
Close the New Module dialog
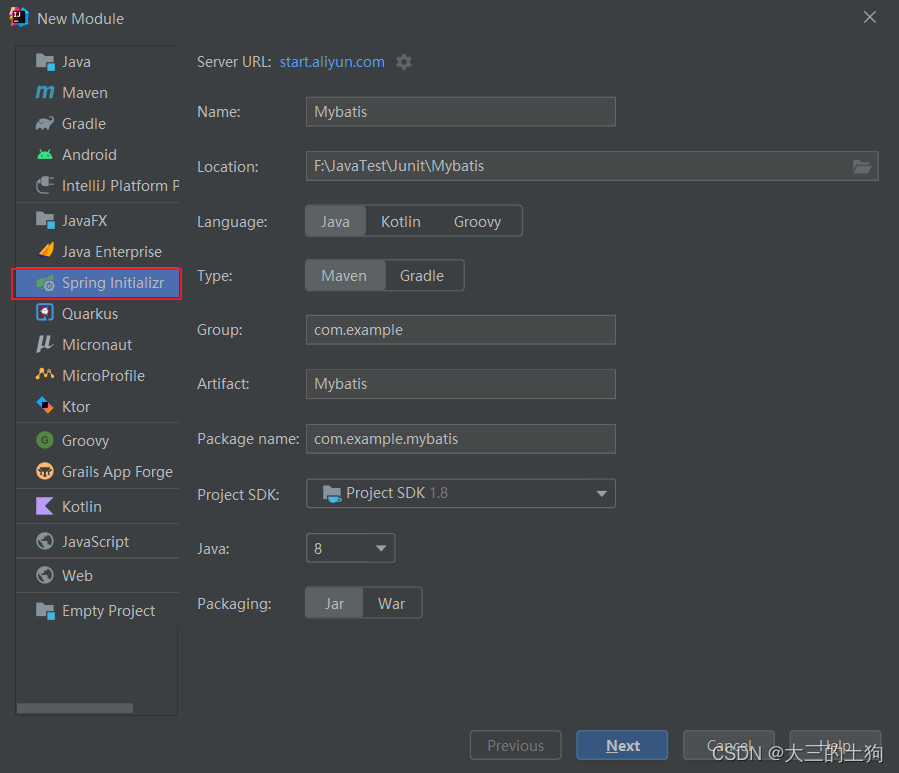870,17
